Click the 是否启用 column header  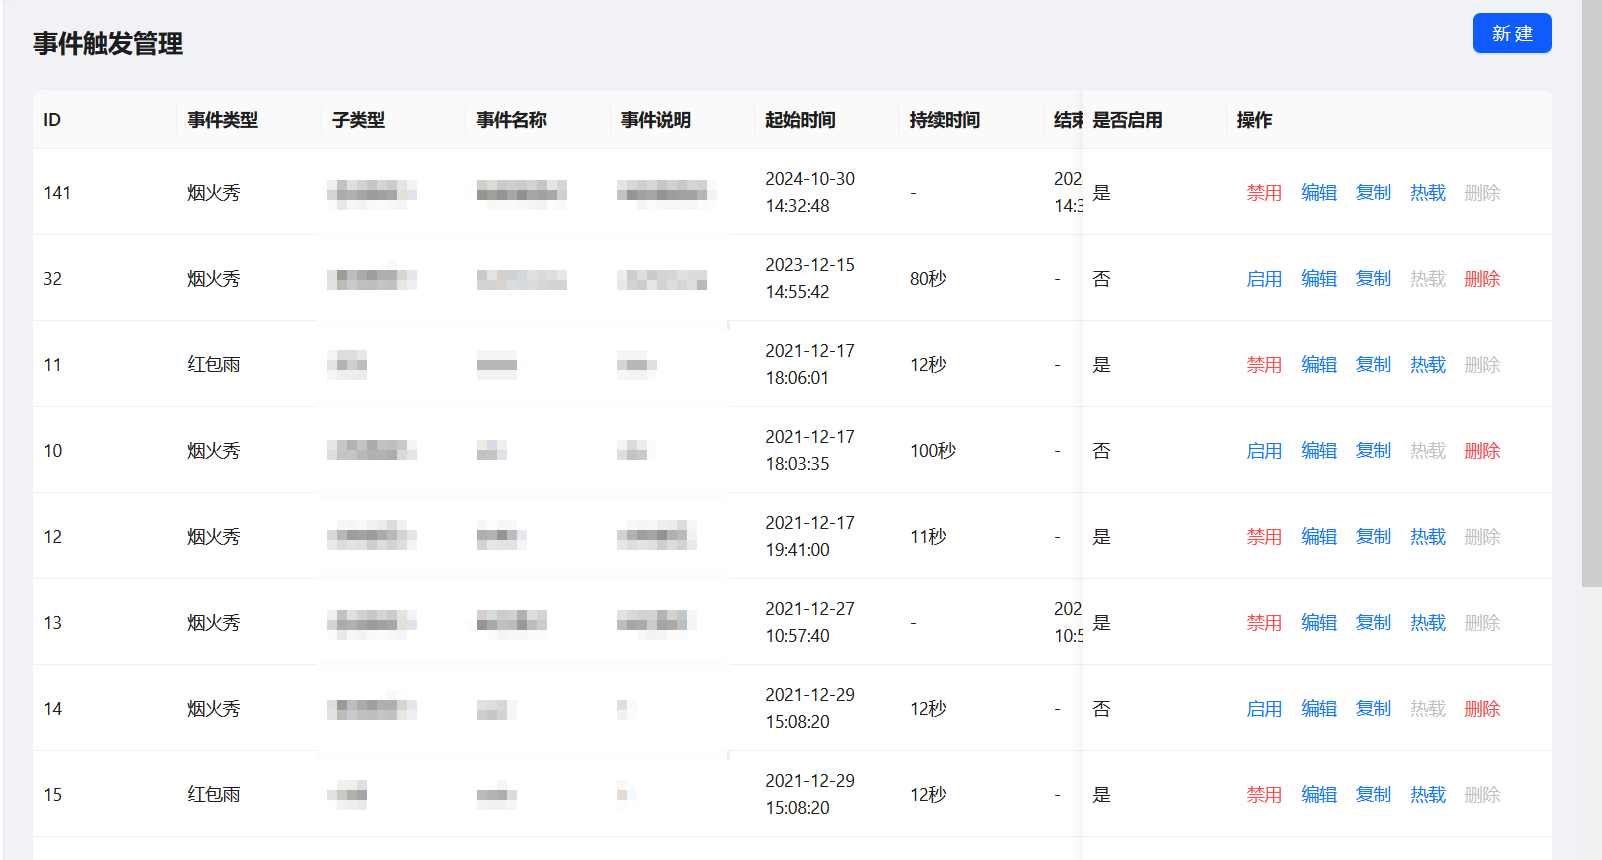pyautogui.click(x=1127, y=120)
